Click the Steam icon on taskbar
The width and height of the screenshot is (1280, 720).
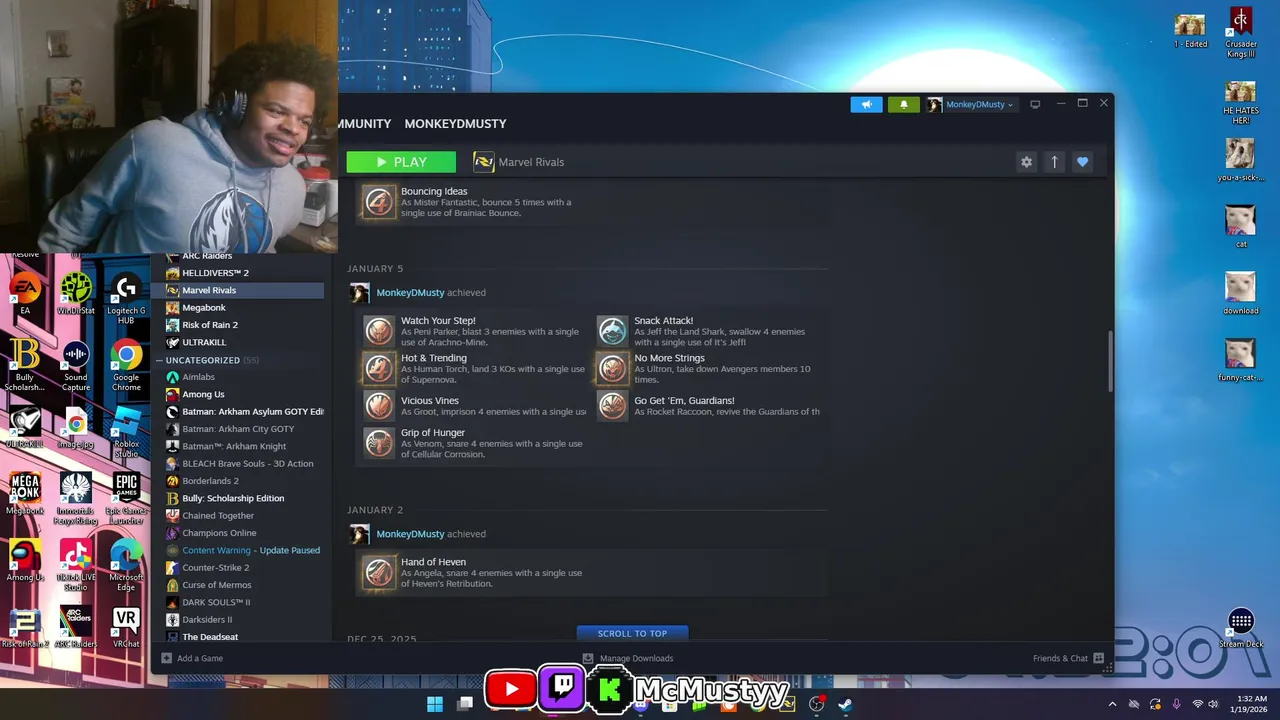click(x=845, y=704)
